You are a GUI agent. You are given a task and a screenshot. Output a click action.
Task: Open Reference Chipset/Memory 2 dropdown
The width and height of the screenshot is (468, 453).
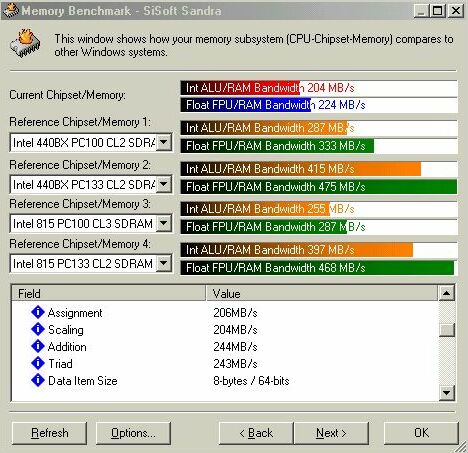[x=164, y=184]
